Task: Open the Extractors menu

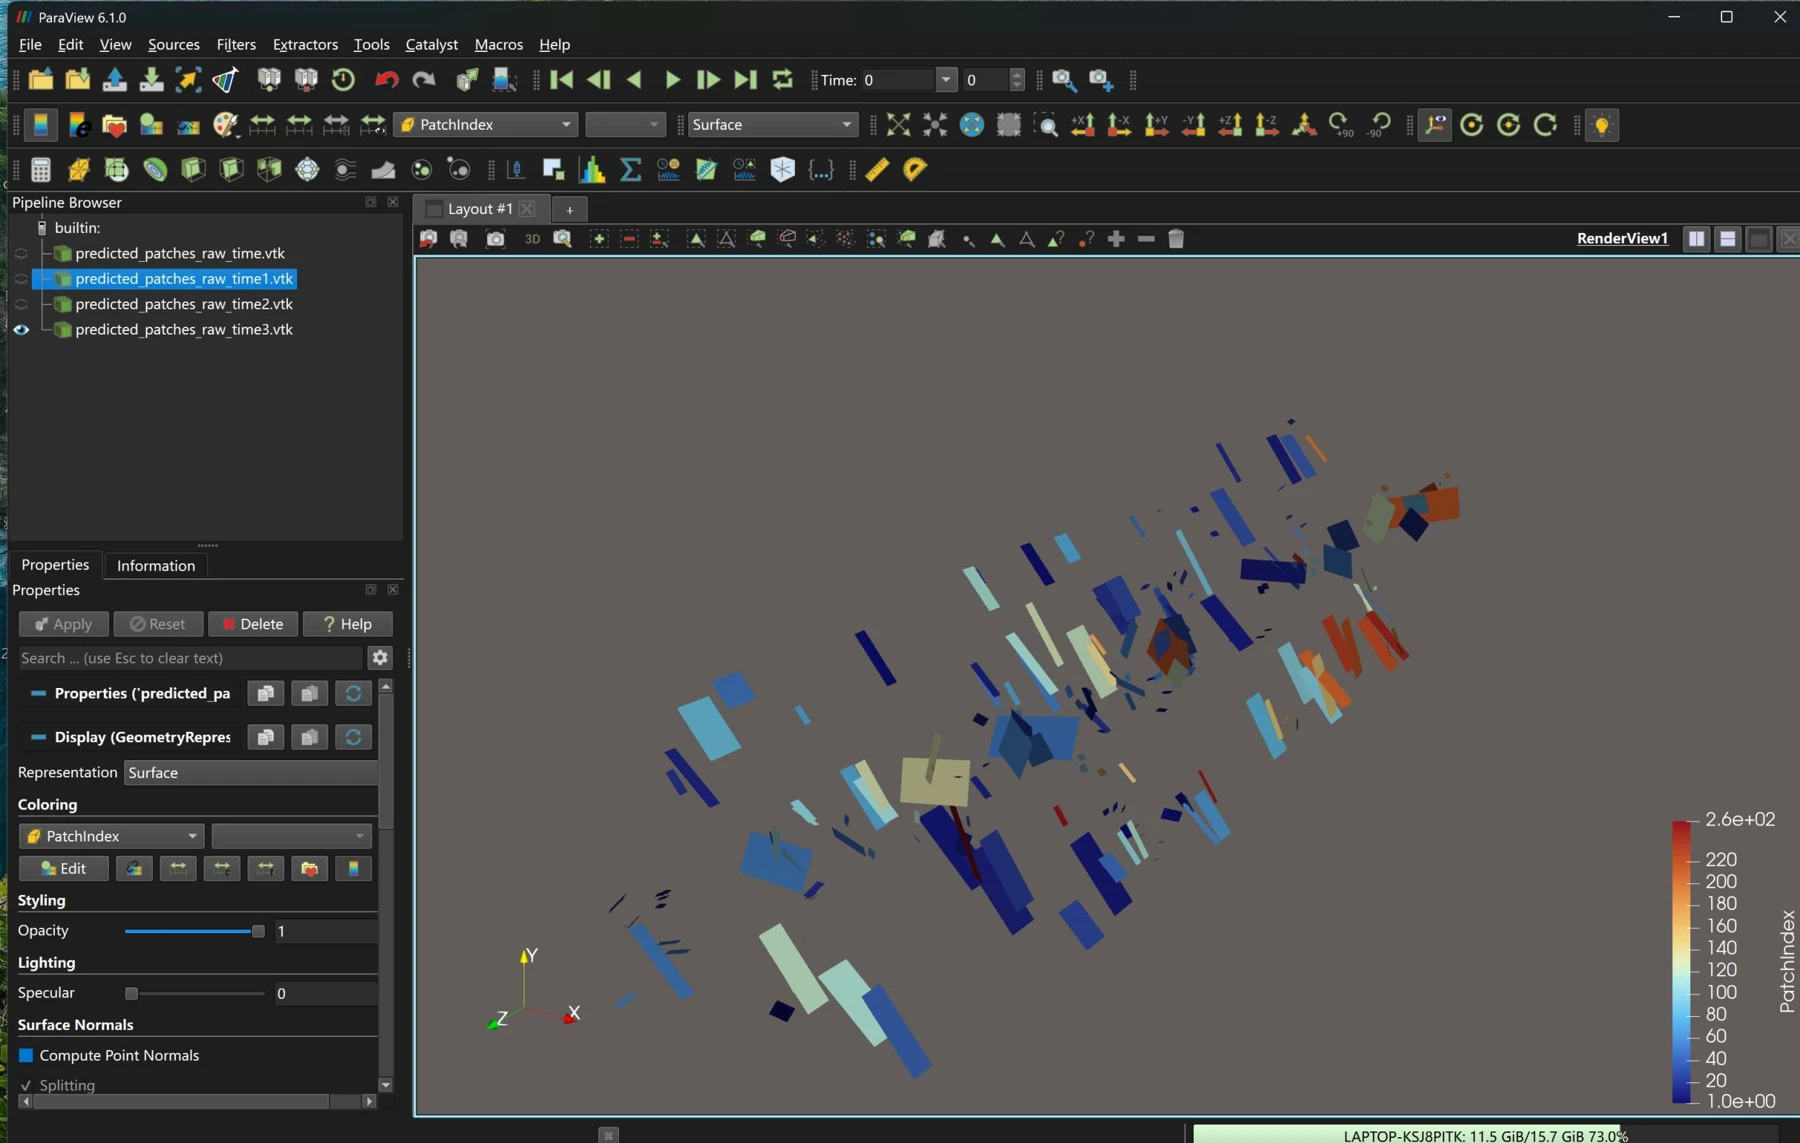Action: coord(305,44)
